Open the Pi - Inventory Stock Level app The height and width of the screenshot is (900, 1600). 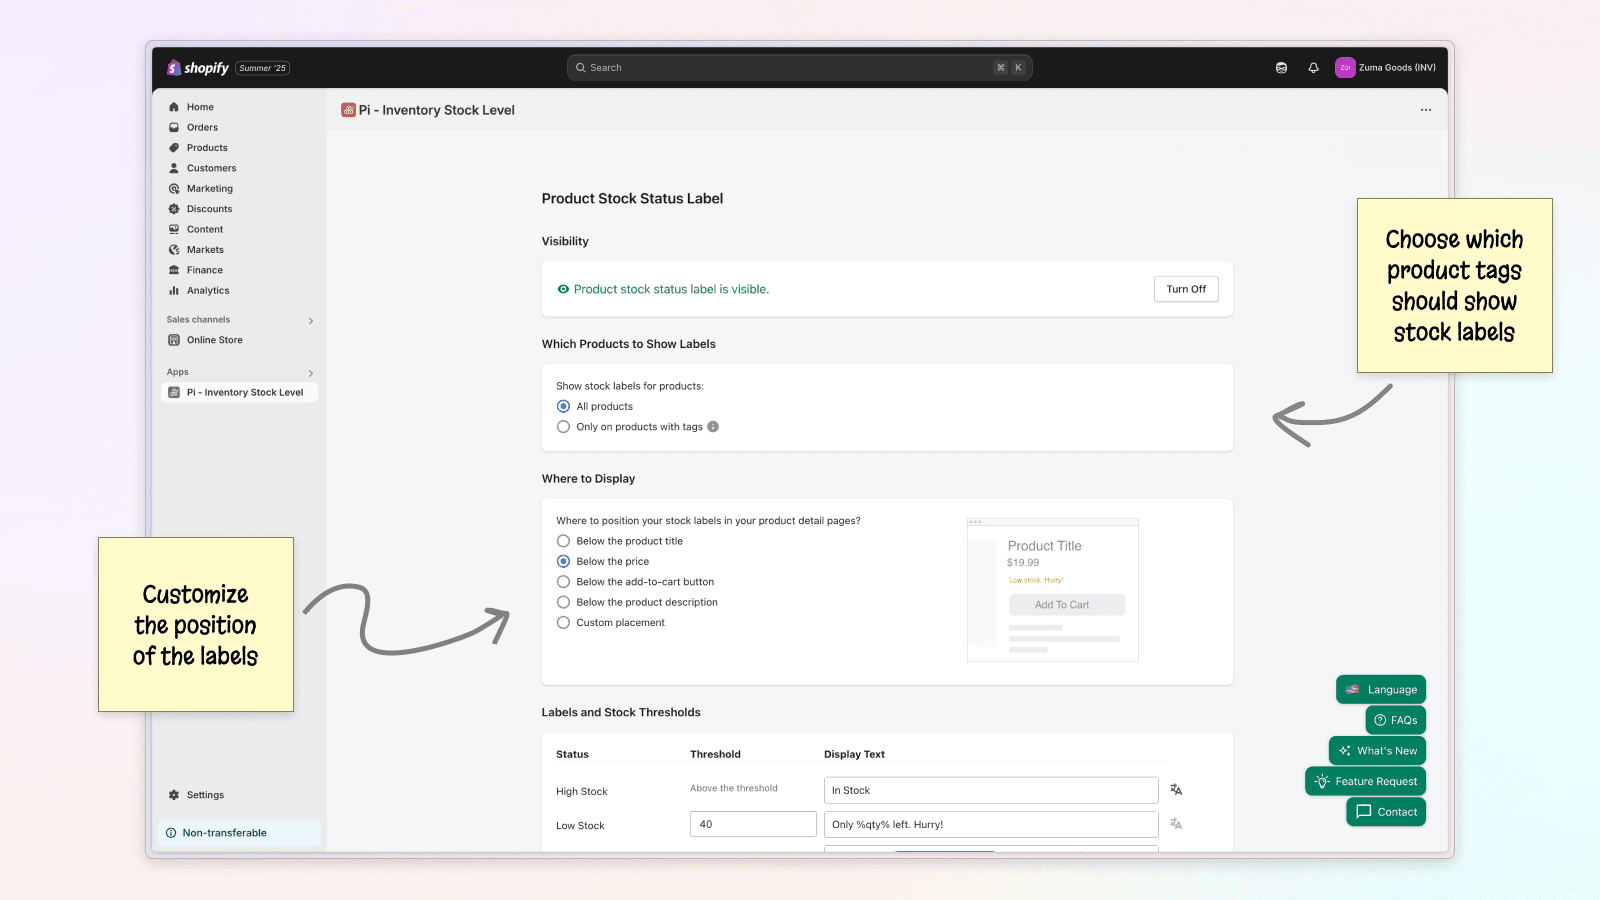tap(243, 392)
